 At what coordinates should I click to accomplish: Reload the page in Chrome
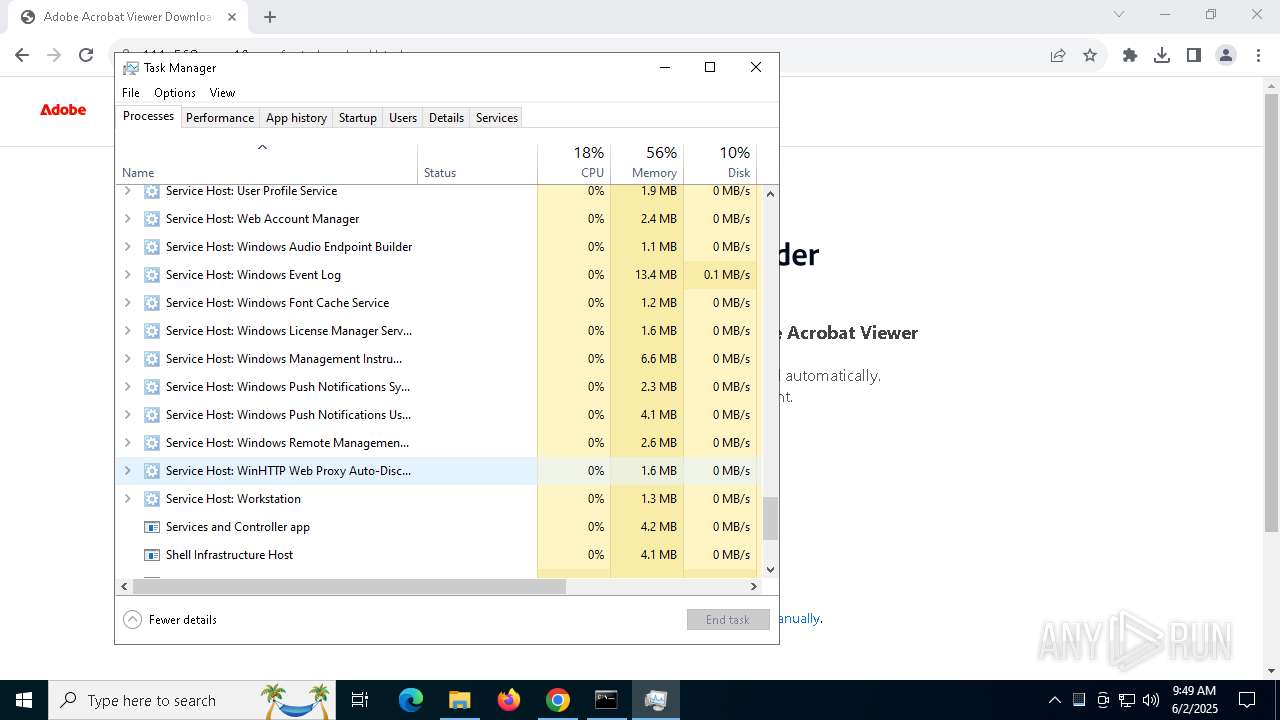86,55
